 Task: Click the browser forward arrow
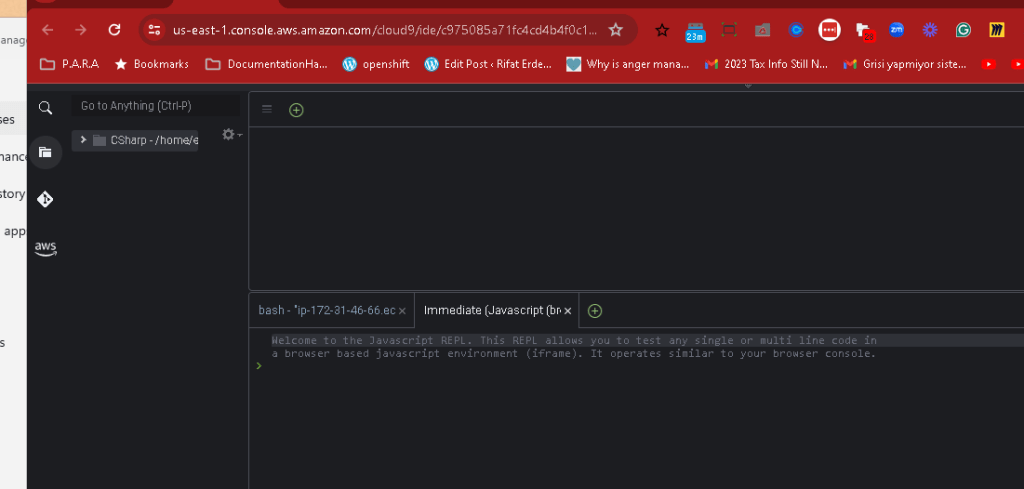81,29
